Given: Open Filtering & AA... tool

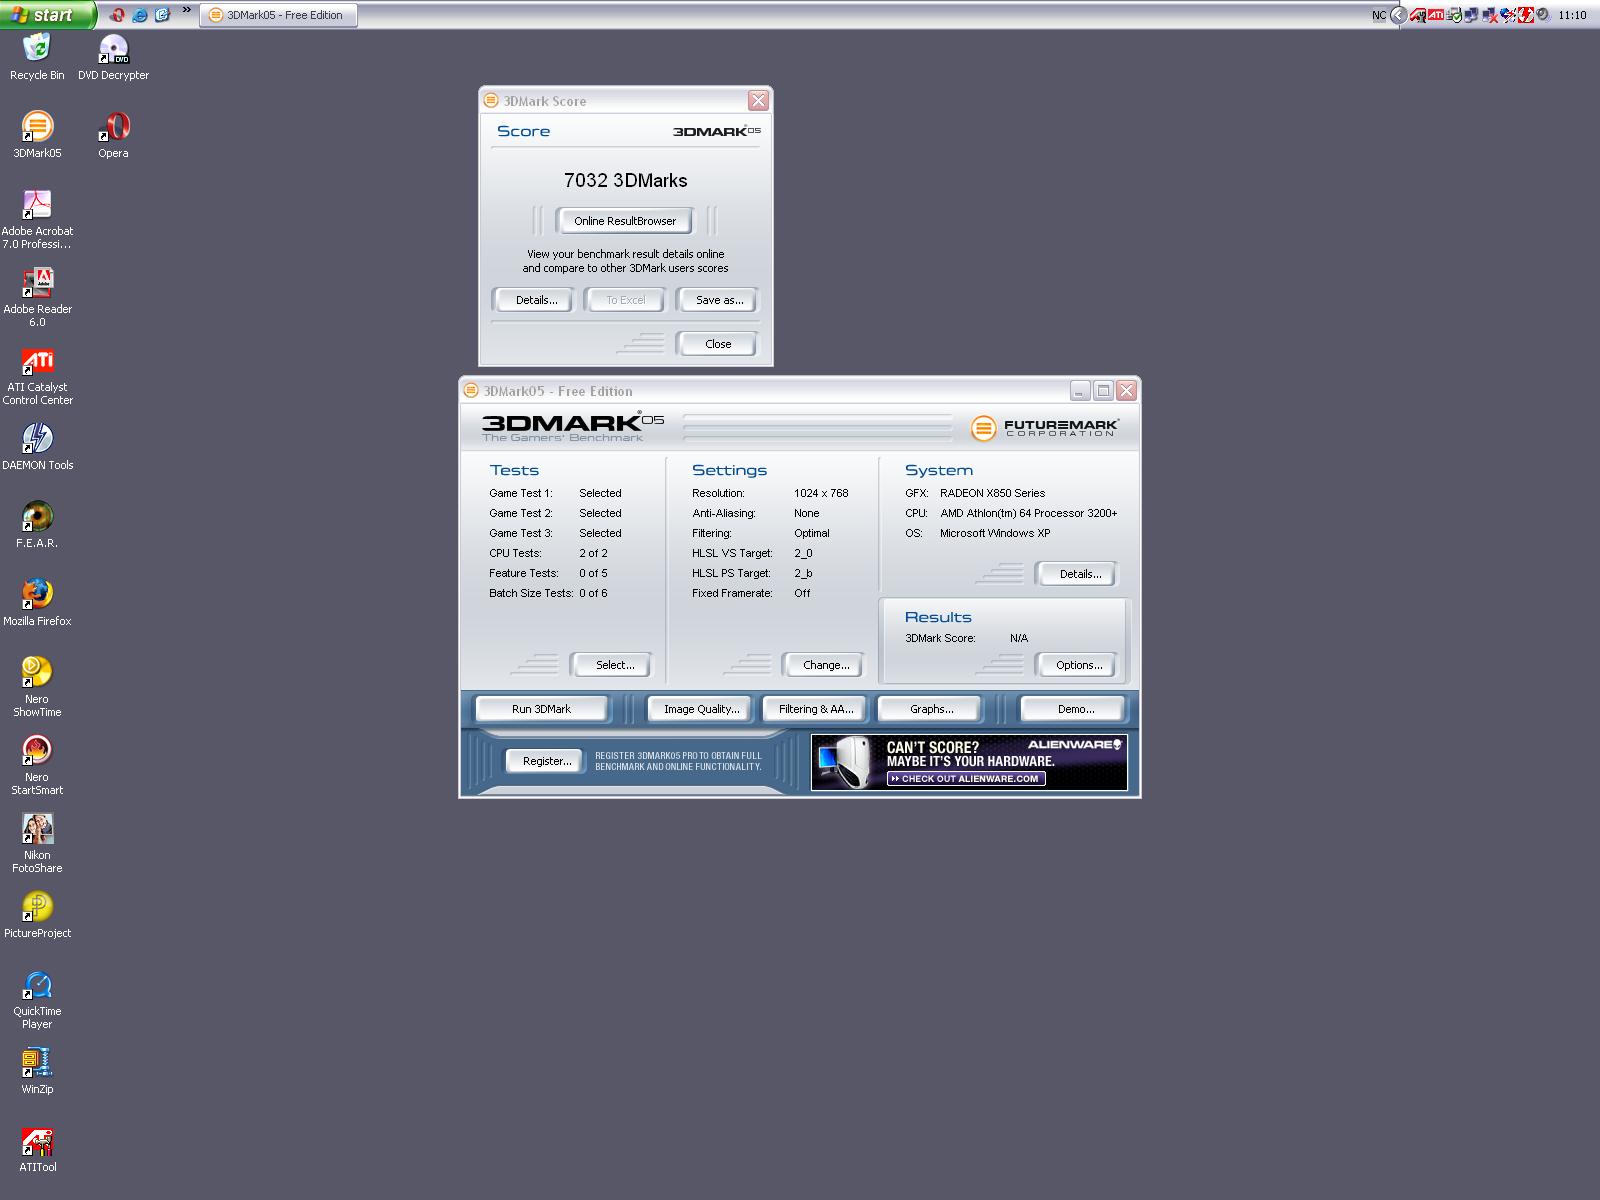Looking at the screenshot, I should click(816, 709).
